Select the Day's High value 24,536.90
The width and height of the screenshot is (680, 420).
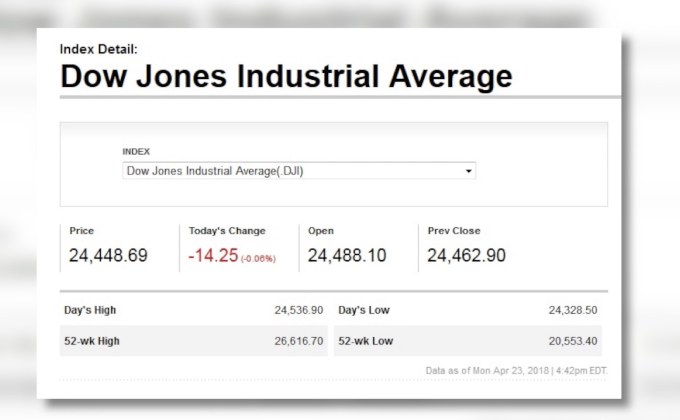click(299, 310)
